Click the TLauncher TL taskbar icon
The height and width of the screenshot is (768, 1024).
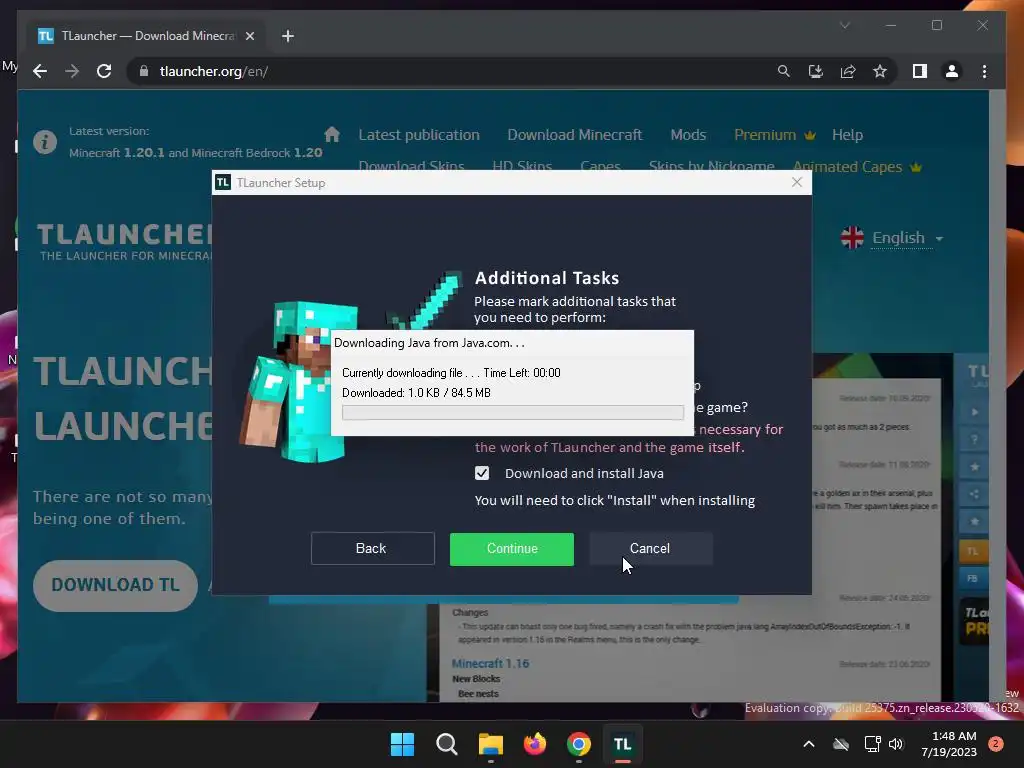[622, 744]
